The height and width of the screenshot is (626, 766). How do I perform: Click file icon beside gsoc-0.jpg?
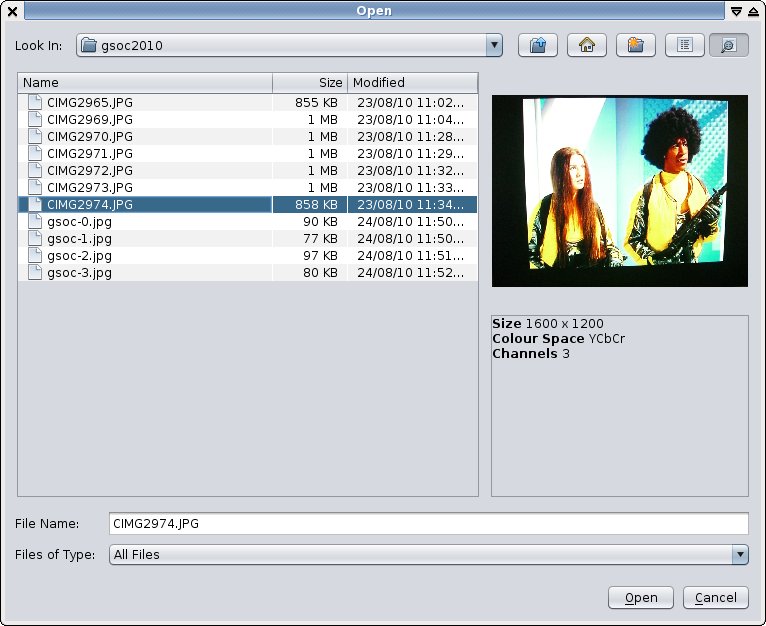coord(35,221)
